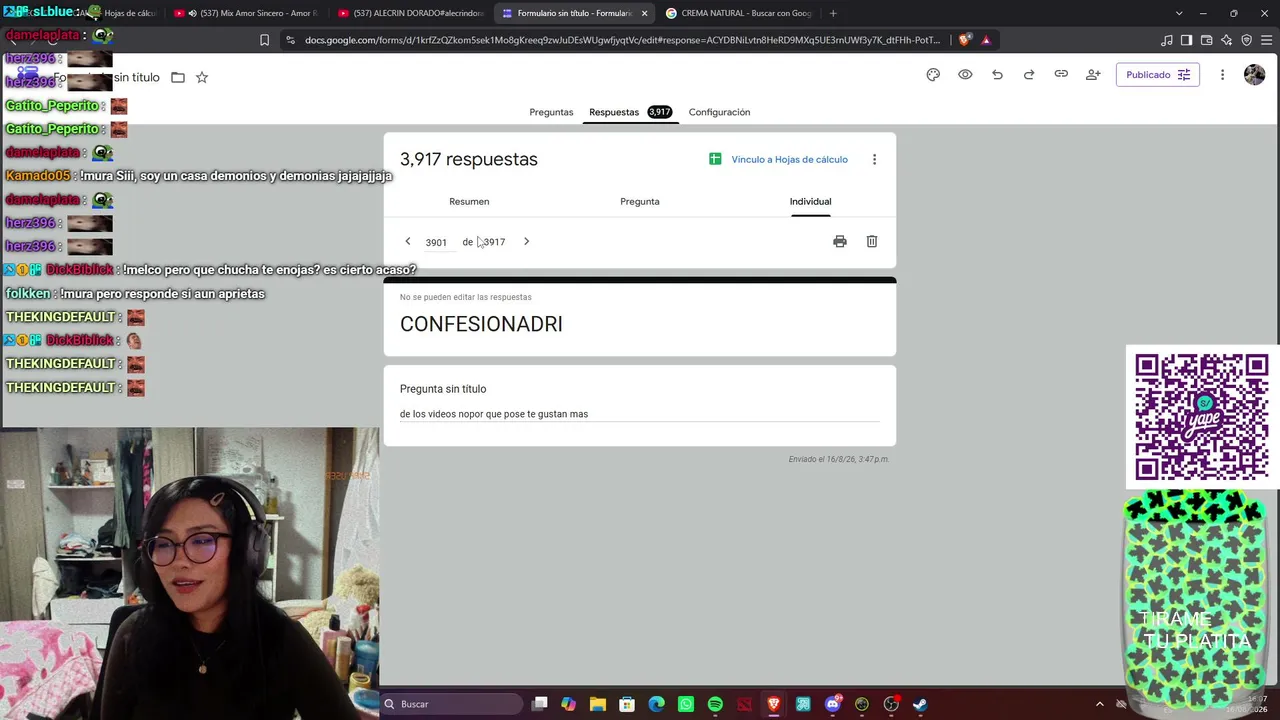Screen dimensions: 1280x720
Task: Redo the last form change
Action: point(1029,75)
